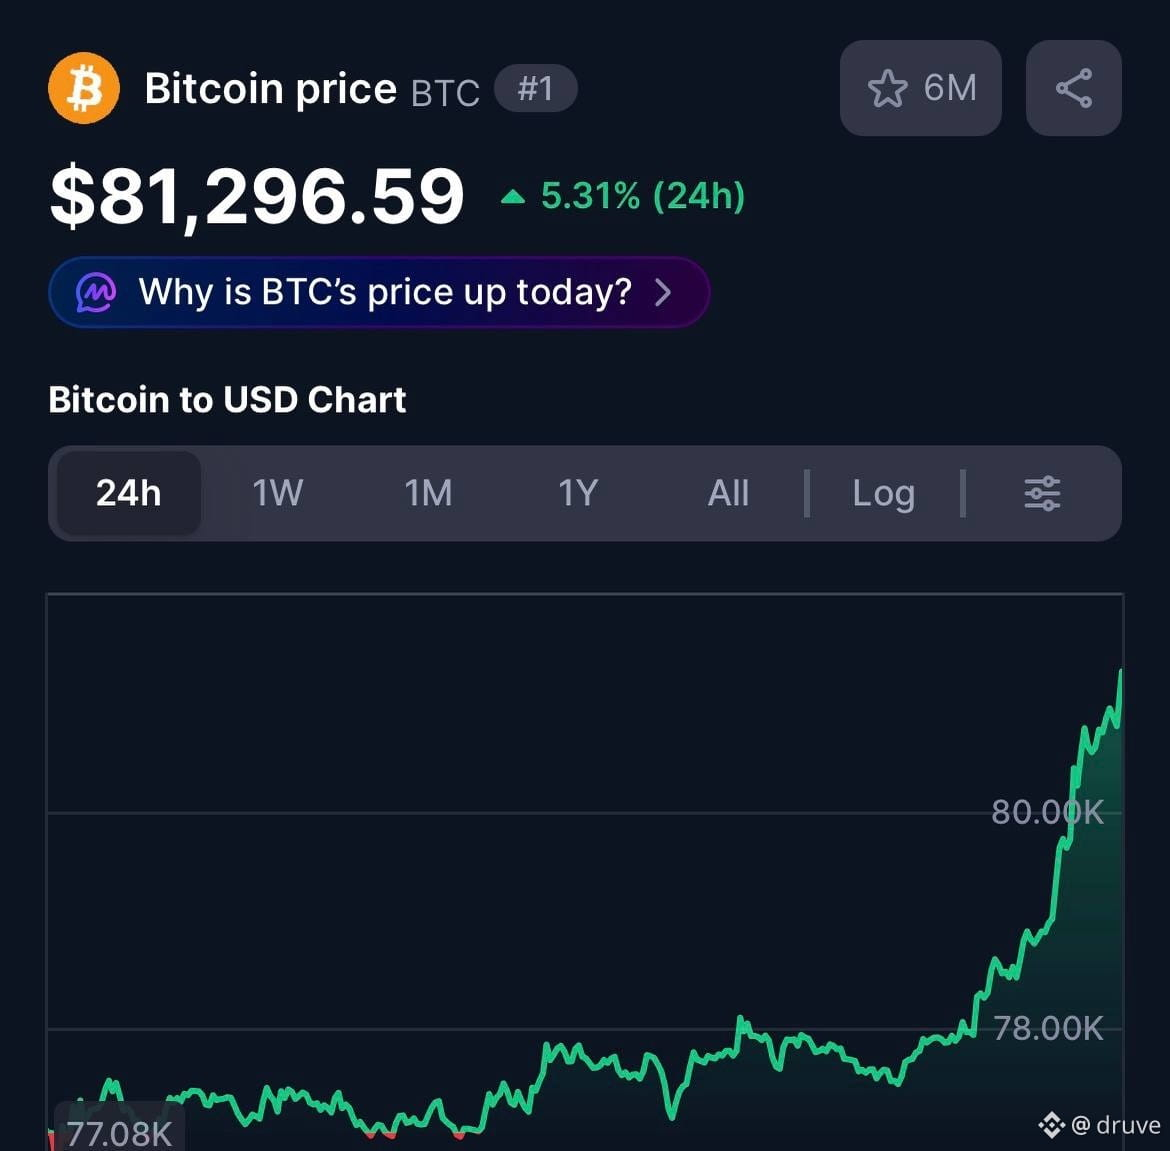
Task: Click the 80.00K gridline label
Action: click(x=1047, y=812)
